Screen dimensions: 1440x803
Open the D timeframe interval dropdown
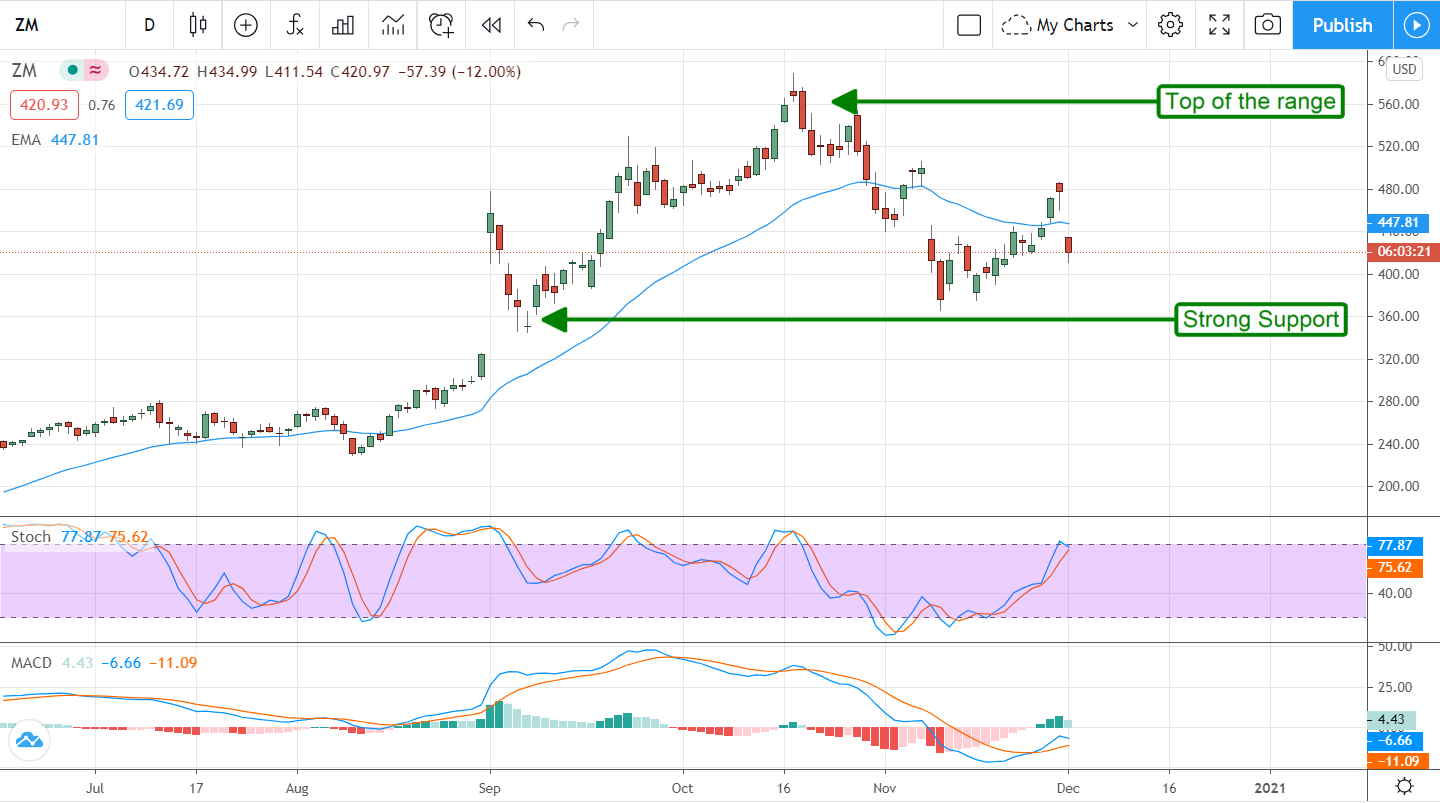(x=149, y=25)
